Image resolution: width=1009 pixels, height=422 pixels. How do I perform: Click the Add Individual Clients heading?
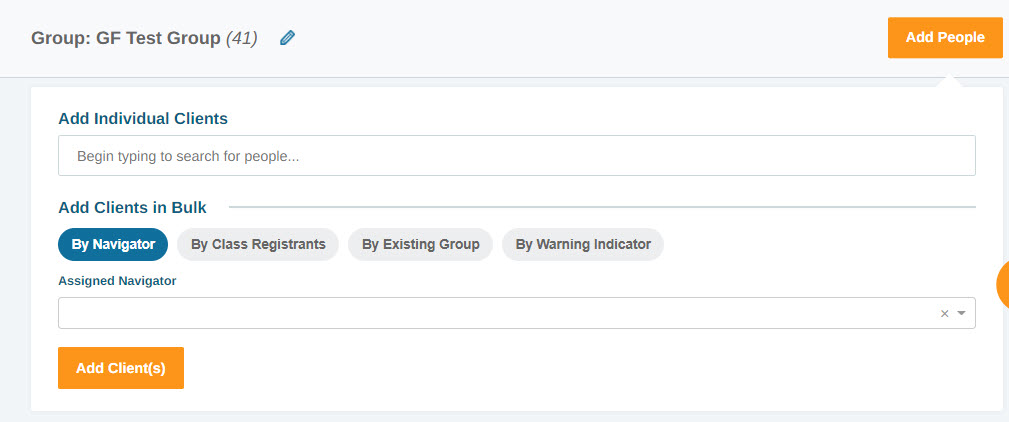coord(143,118)
